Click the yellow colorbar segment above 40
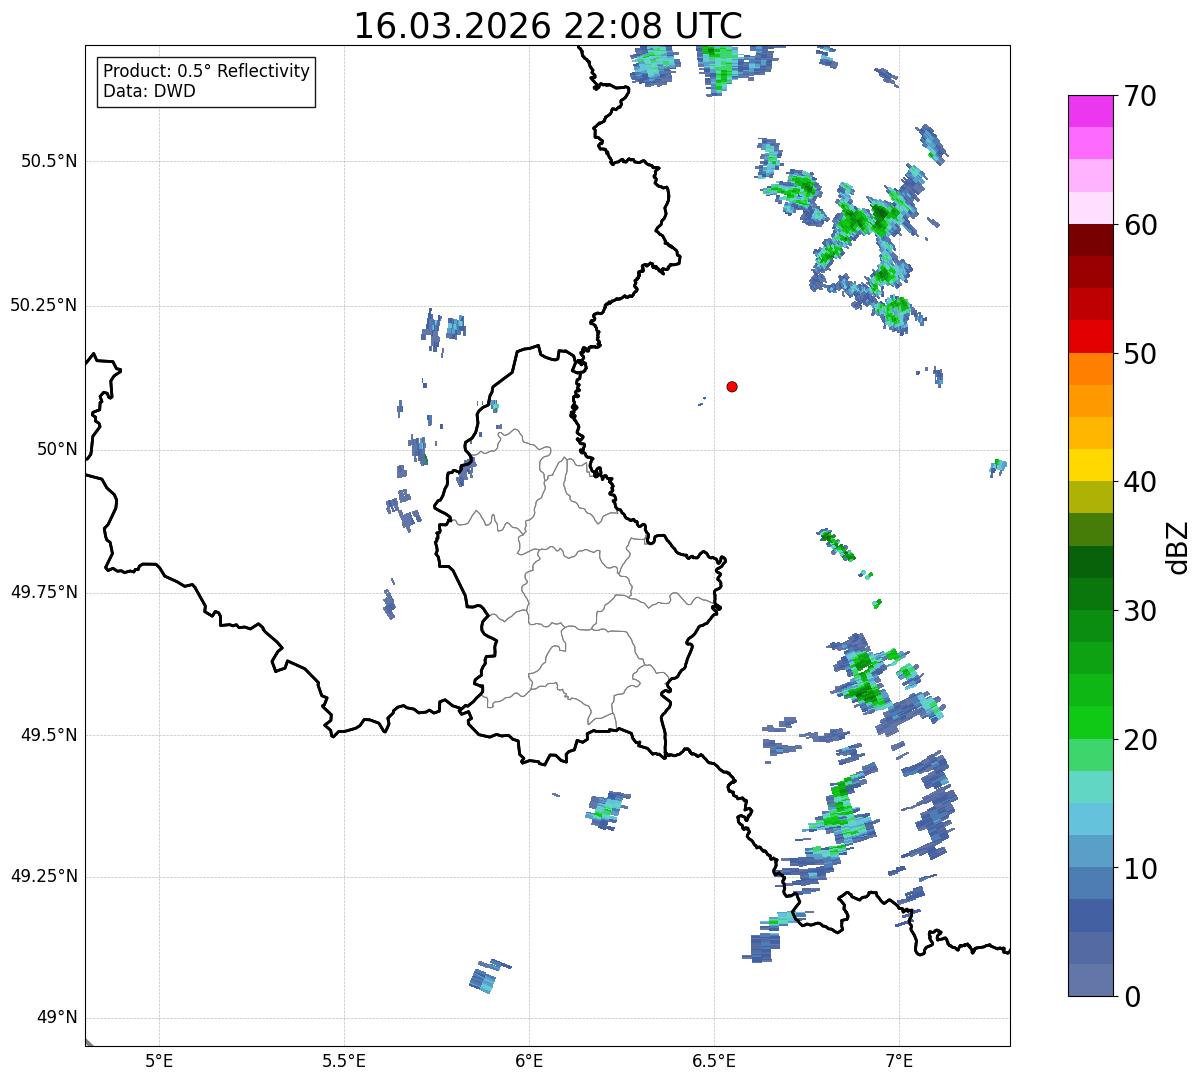This screenshot has height=1081, width=1202. 1089,465
